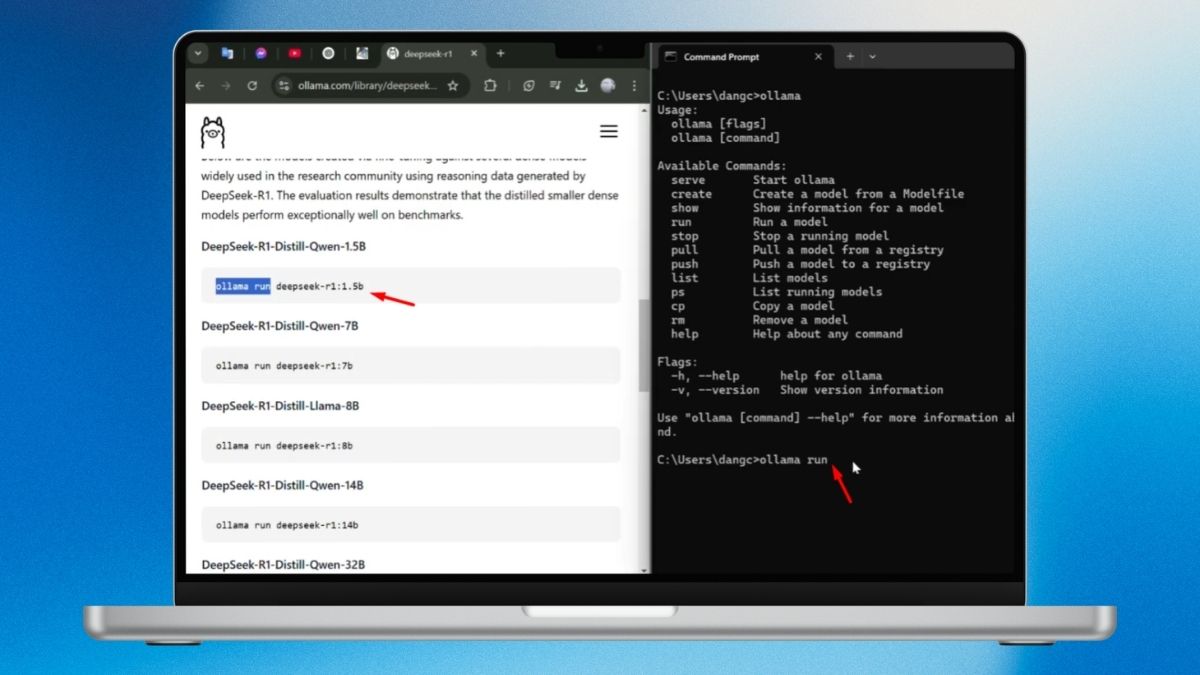Screen dimensions: 1200x675
Task: Click the 'serve' command row in terminal
Action: pyautogui.click(x=753, y=180)
